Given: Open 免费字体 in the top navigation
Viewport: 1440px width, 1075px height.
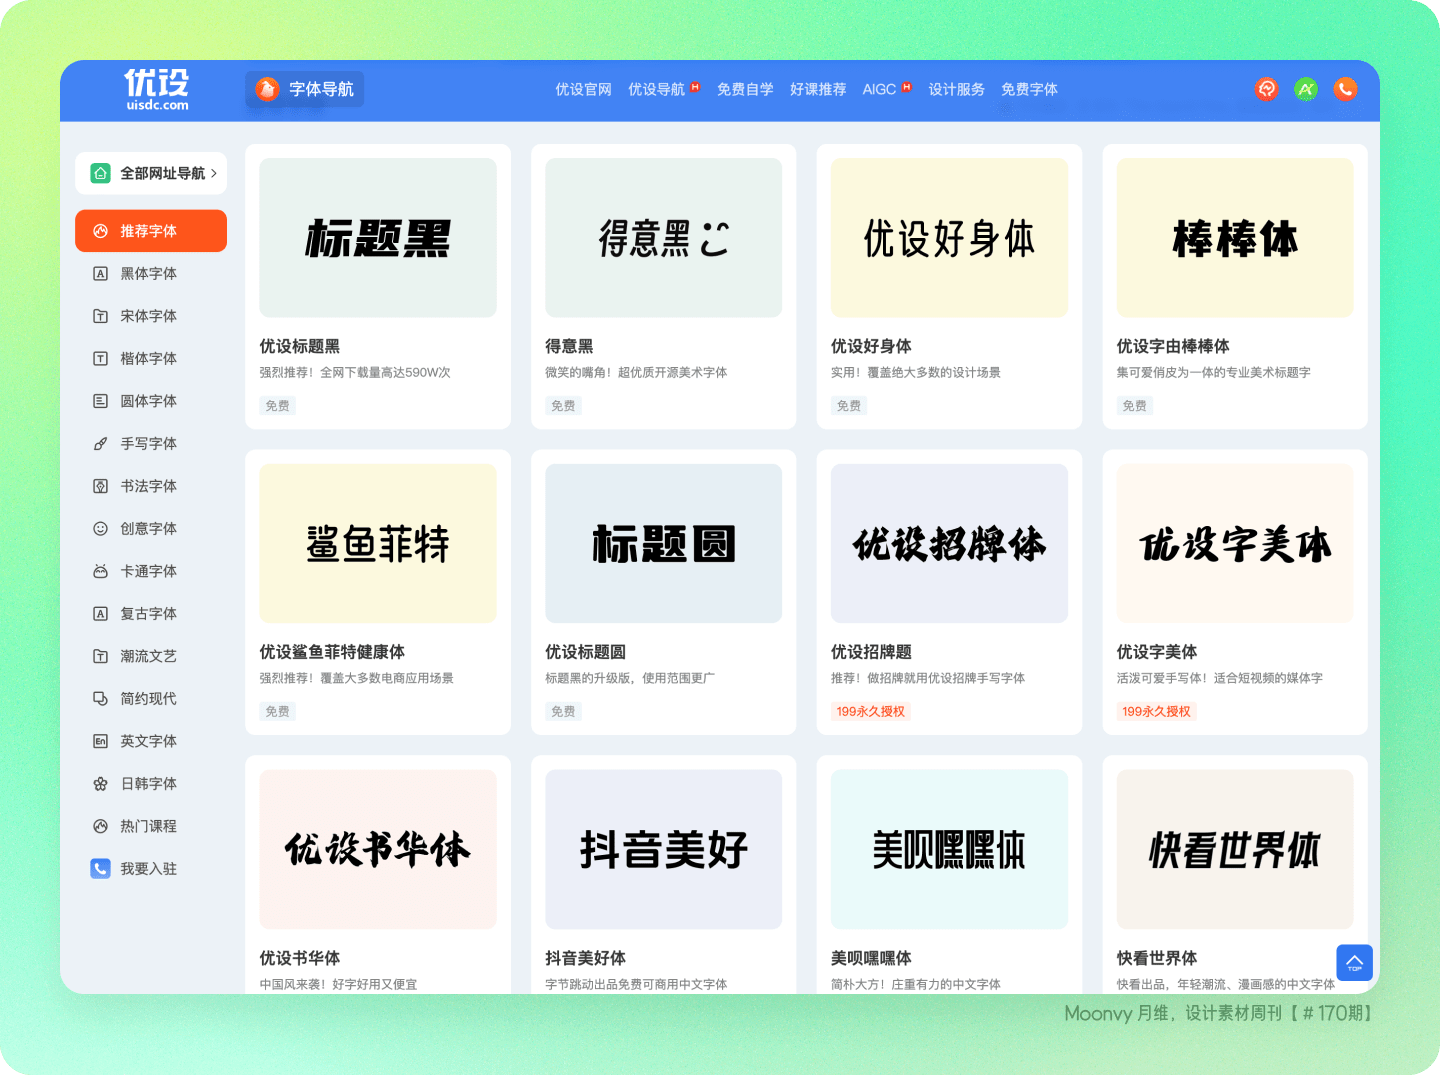Looking at the screenshot, I should pyautogui.click(x=1029, y=89).
